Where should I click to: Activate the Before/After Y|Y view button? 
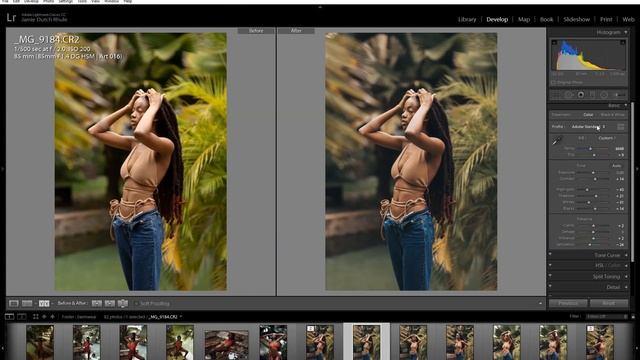click(x=44, y=303)
